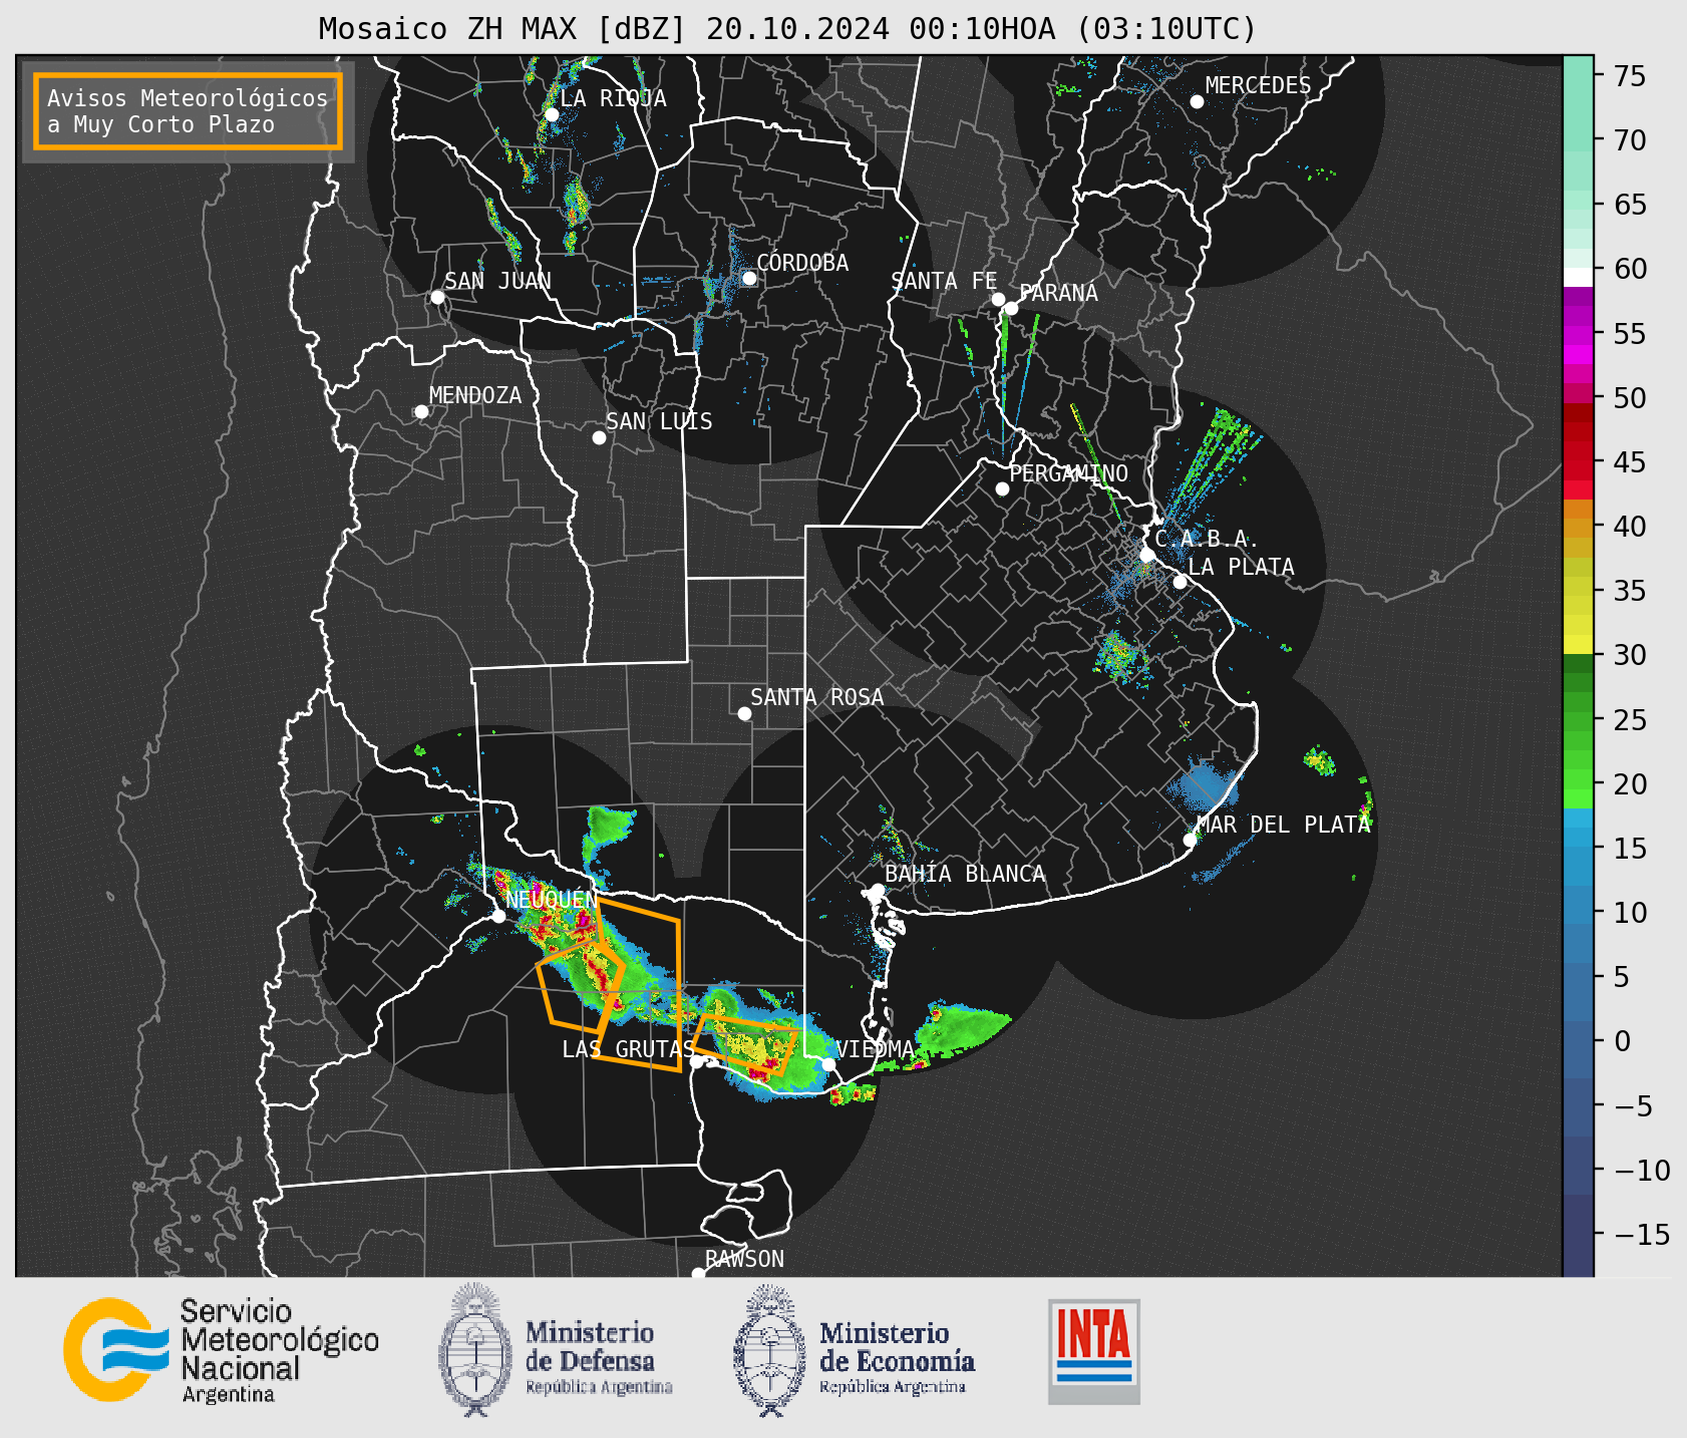Click the colorbar tick label −15
This screenshot has width=1687, height=1438.
point(1640,1234)
